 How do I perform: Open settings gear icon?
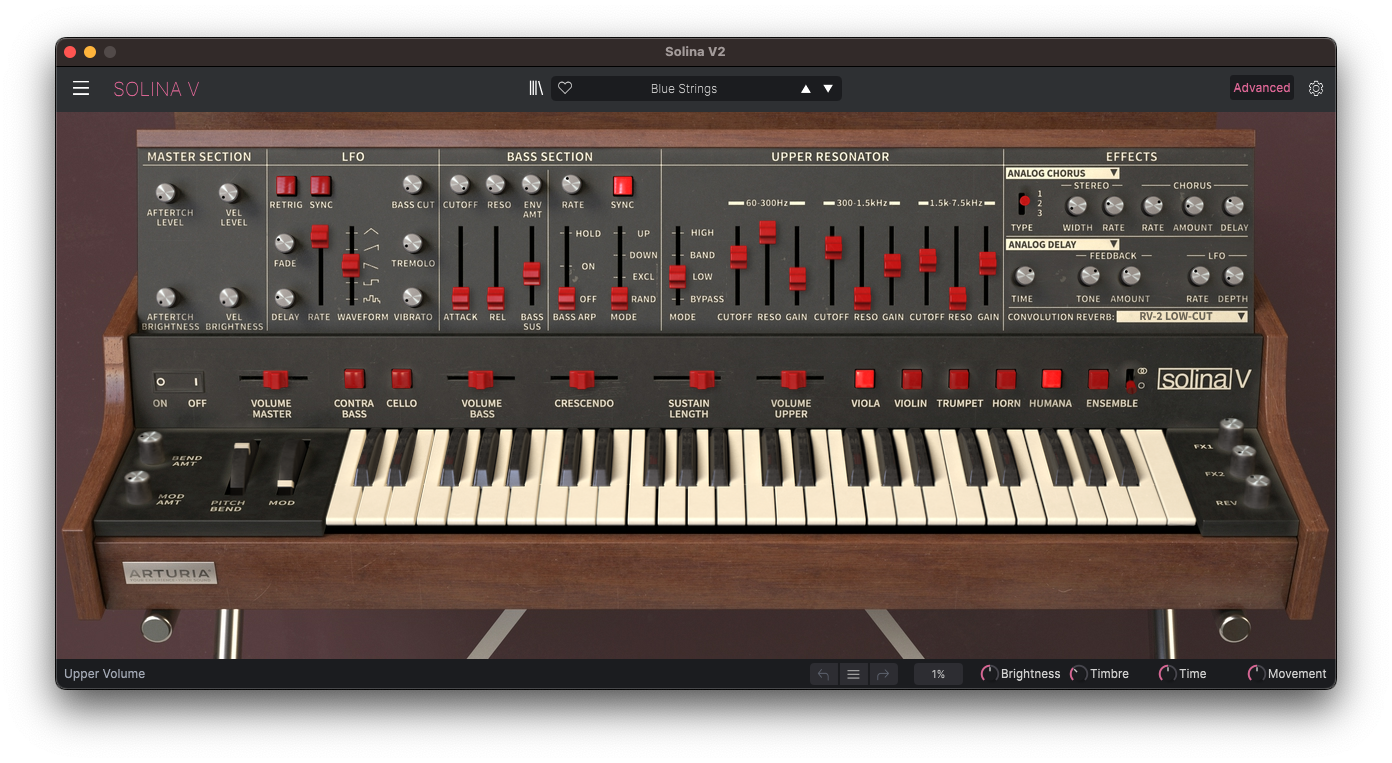point(1316,88)
